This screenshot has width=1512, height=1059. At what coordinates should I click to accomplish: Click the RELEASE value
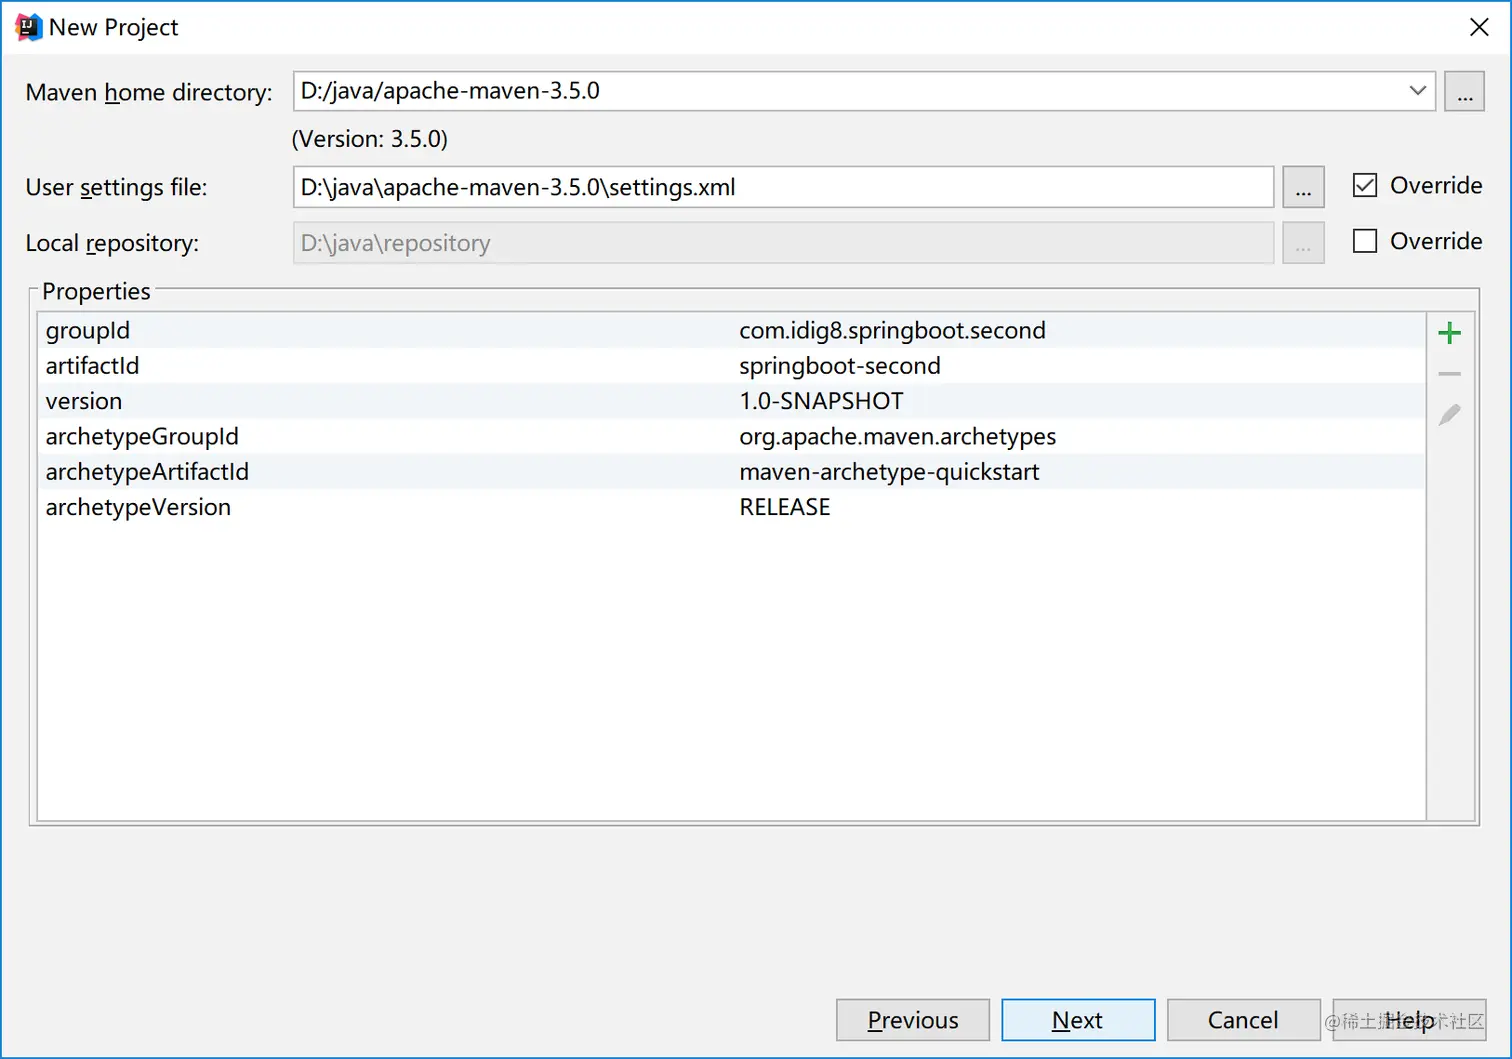[785, 507]
